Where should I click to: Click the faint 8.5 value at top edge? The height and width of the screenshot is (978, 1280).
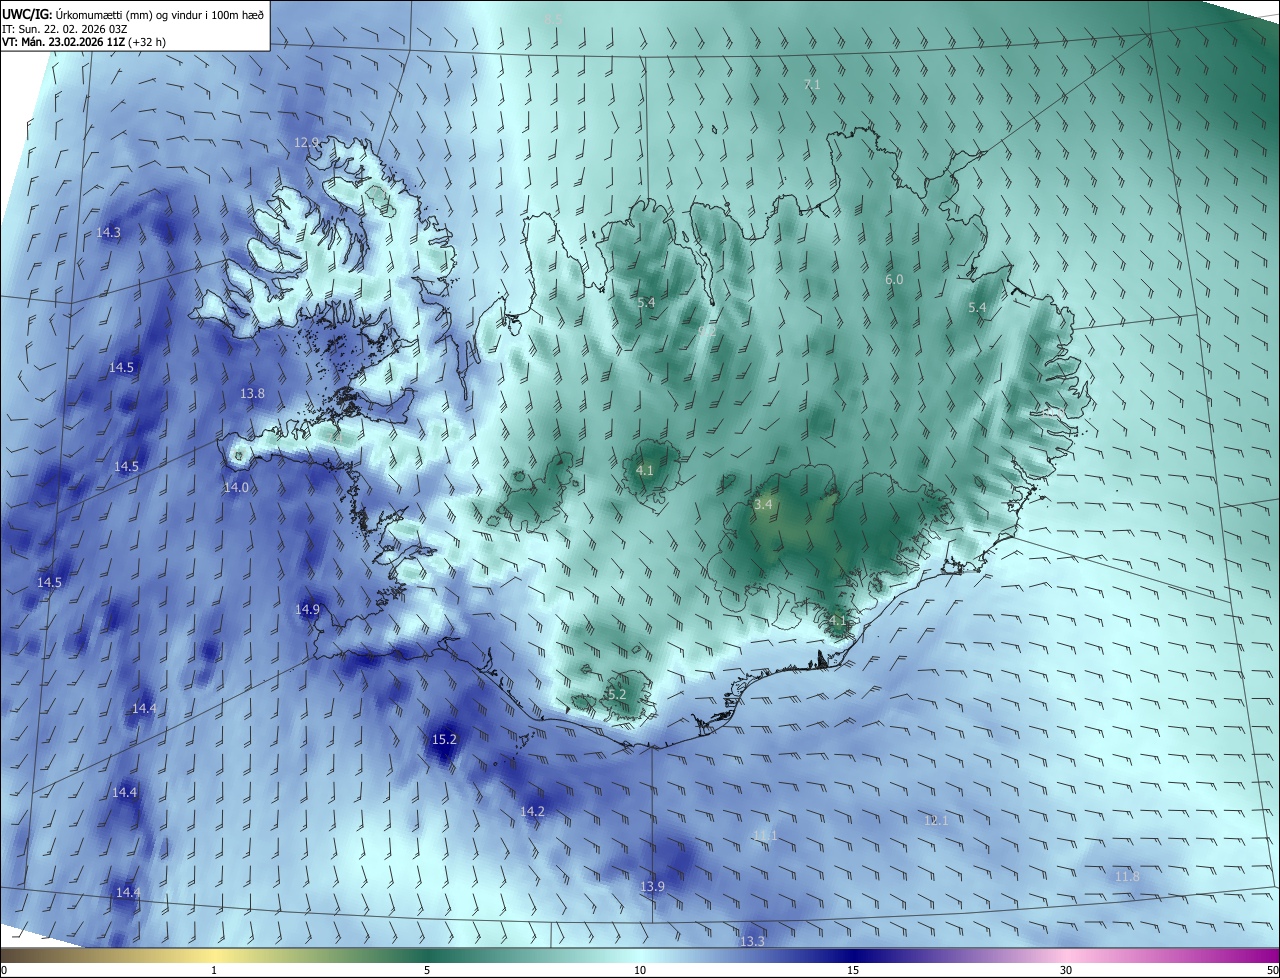coord(553,18)
